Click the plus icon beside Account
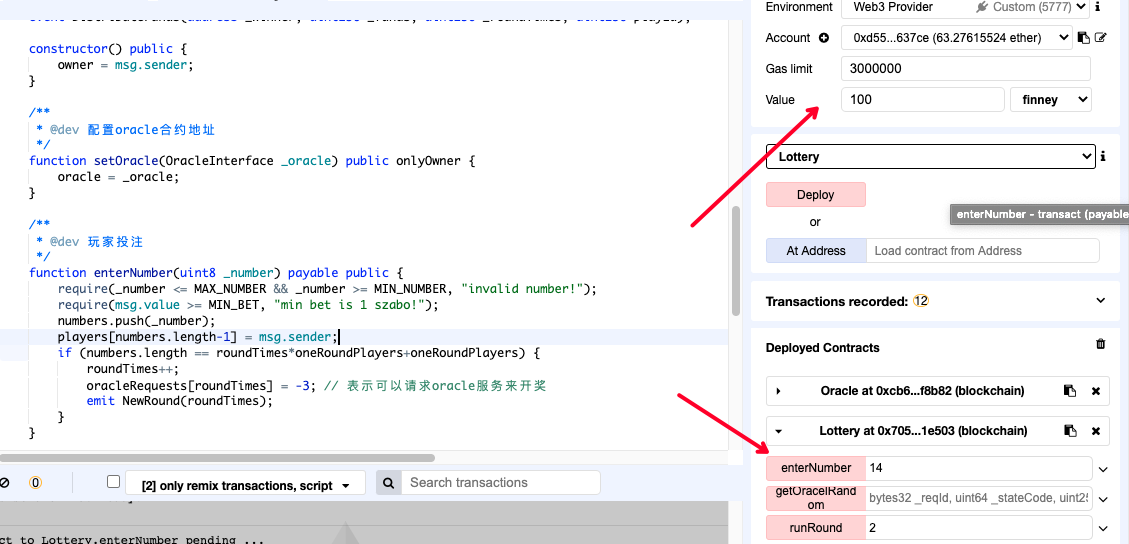 [824, 38]
